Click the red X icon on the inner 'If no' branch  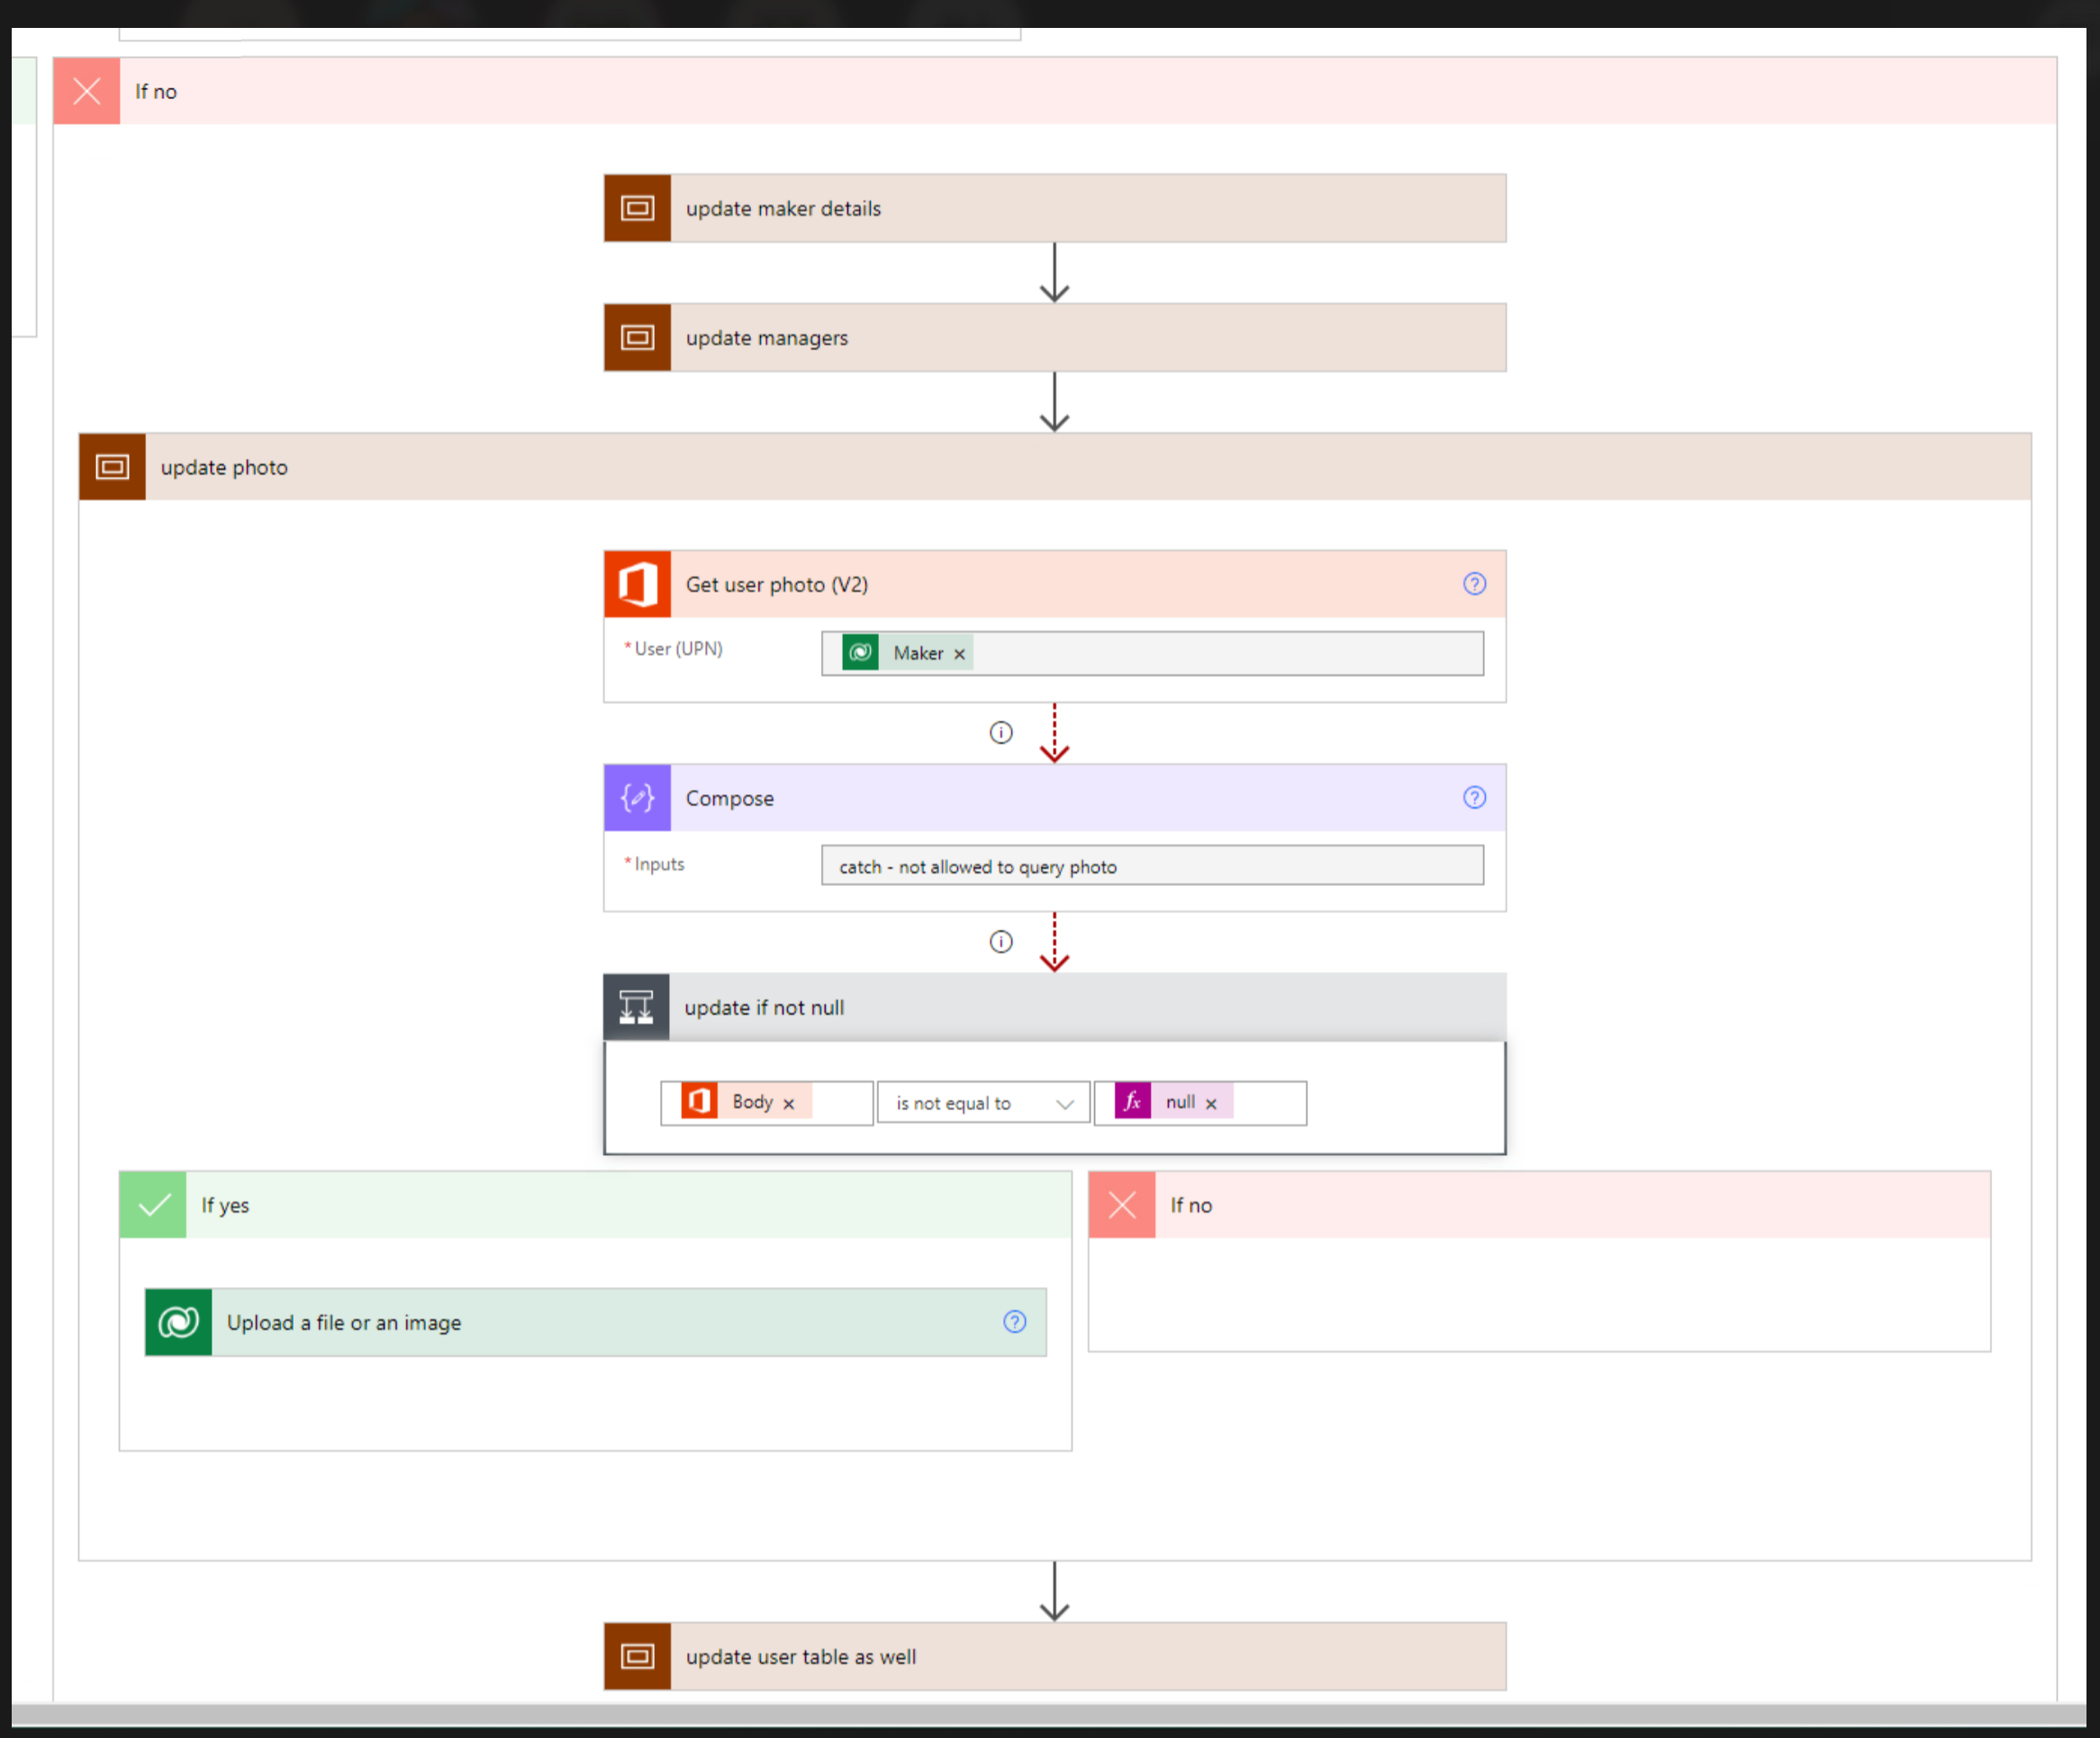tap(1121, 1205)
